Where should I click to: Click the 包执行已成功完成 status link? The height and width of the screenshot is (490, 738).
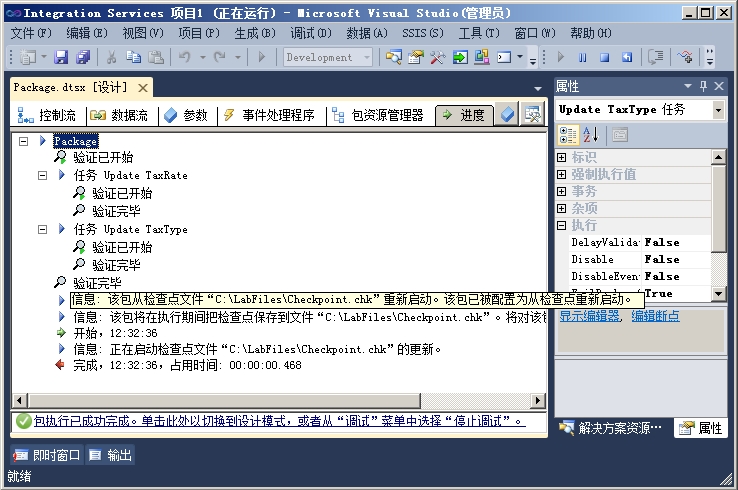pyautogui.click(x=280, y=421)
